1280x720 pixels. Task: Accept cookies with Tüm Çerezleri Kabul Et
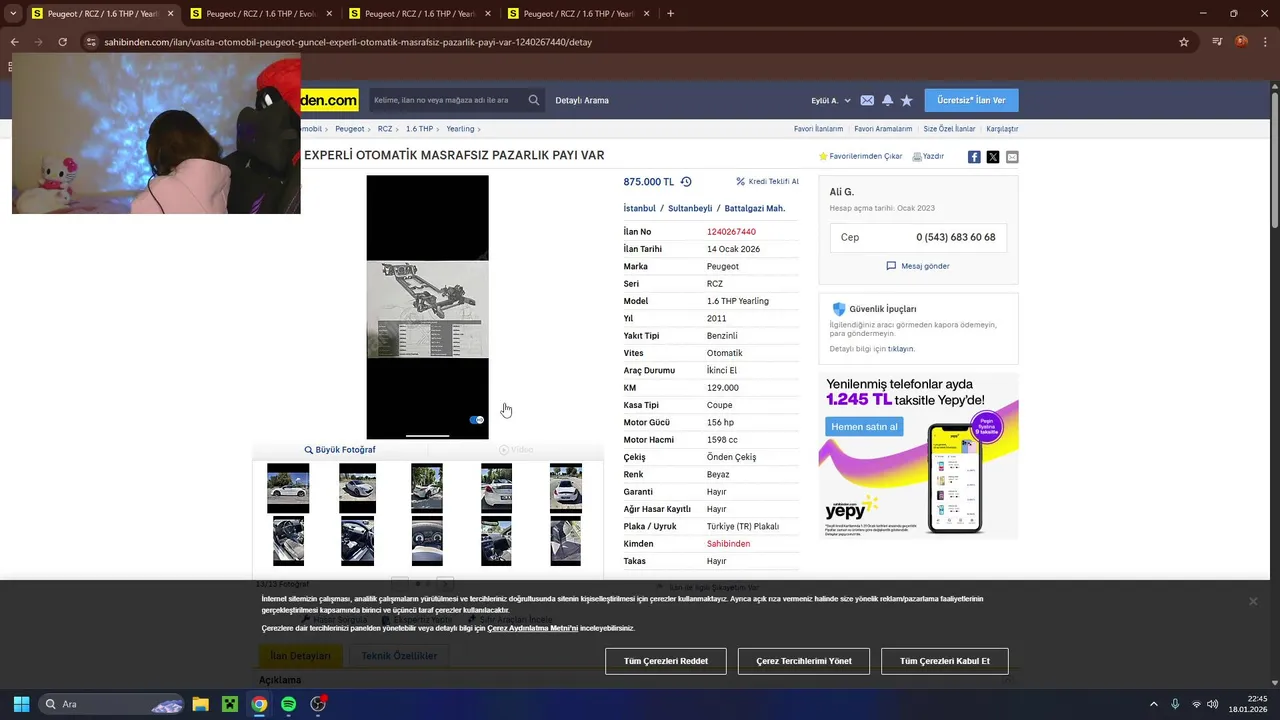point(945,661)
